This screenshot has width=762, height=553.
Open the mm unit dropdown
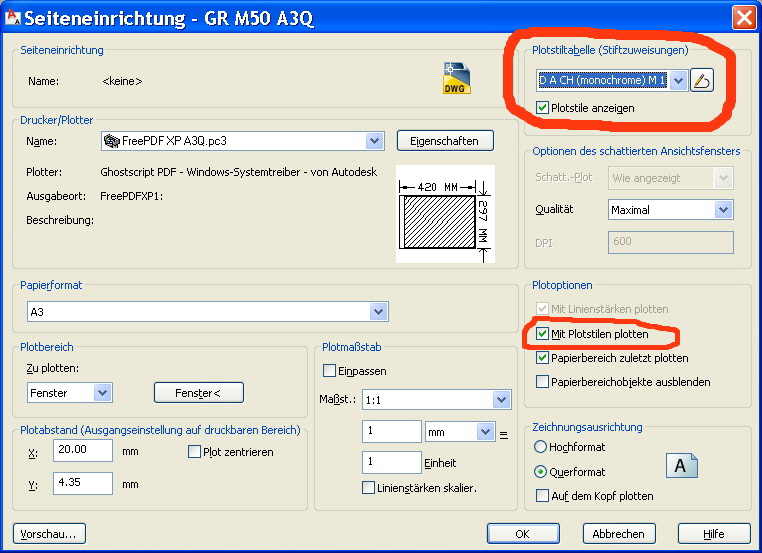[485, 432]
